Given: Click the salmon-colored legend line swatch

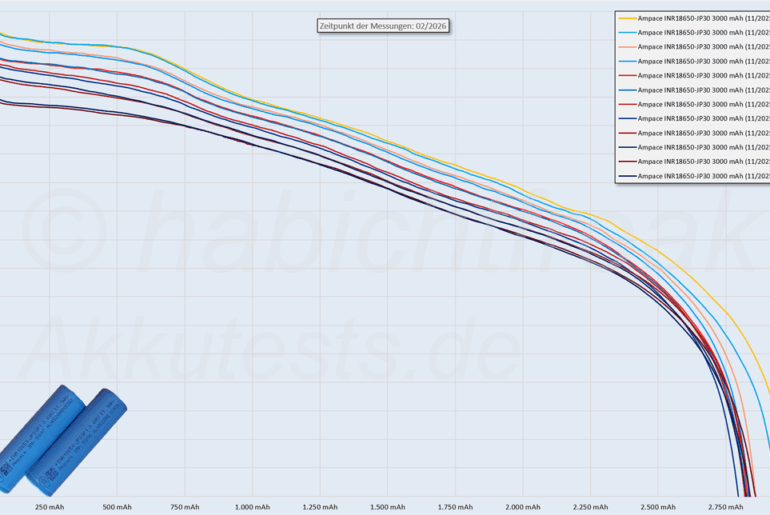Looking at the screenshot, I should pyautogui.click(x=627, y=47).
